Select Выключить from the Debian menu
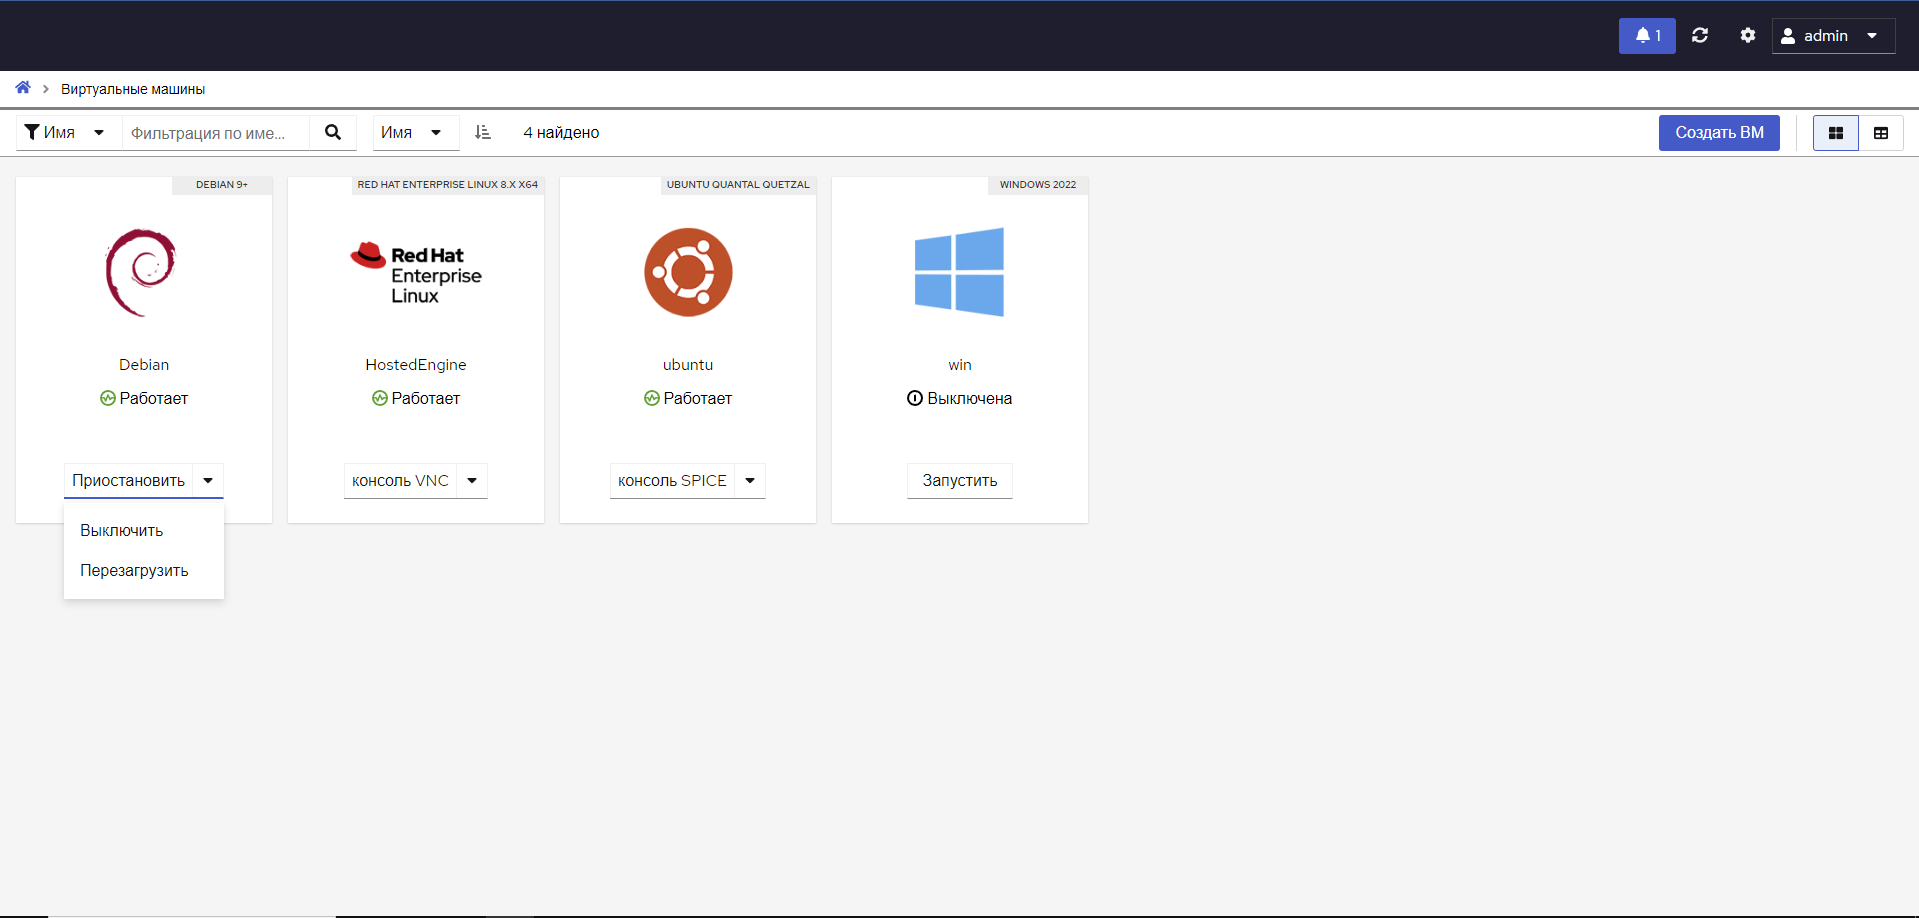The width and height of the screenshot is (1919, 918). coord(122,531)
